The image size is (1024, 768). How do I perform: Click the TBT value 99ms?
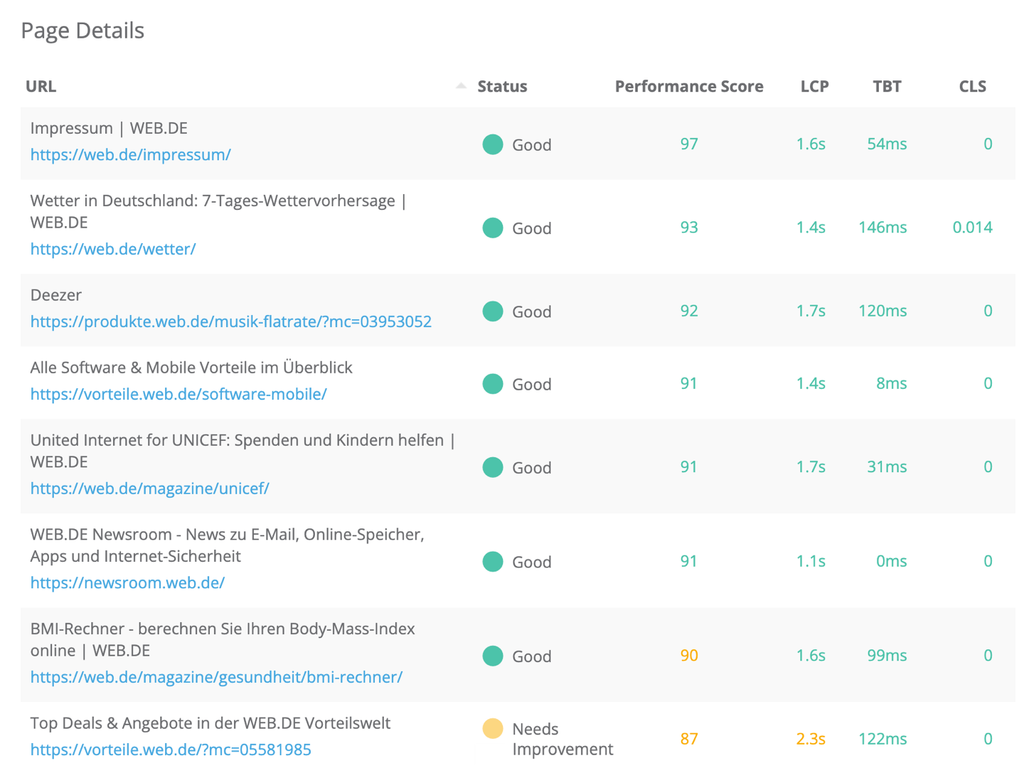click(887, 655)
